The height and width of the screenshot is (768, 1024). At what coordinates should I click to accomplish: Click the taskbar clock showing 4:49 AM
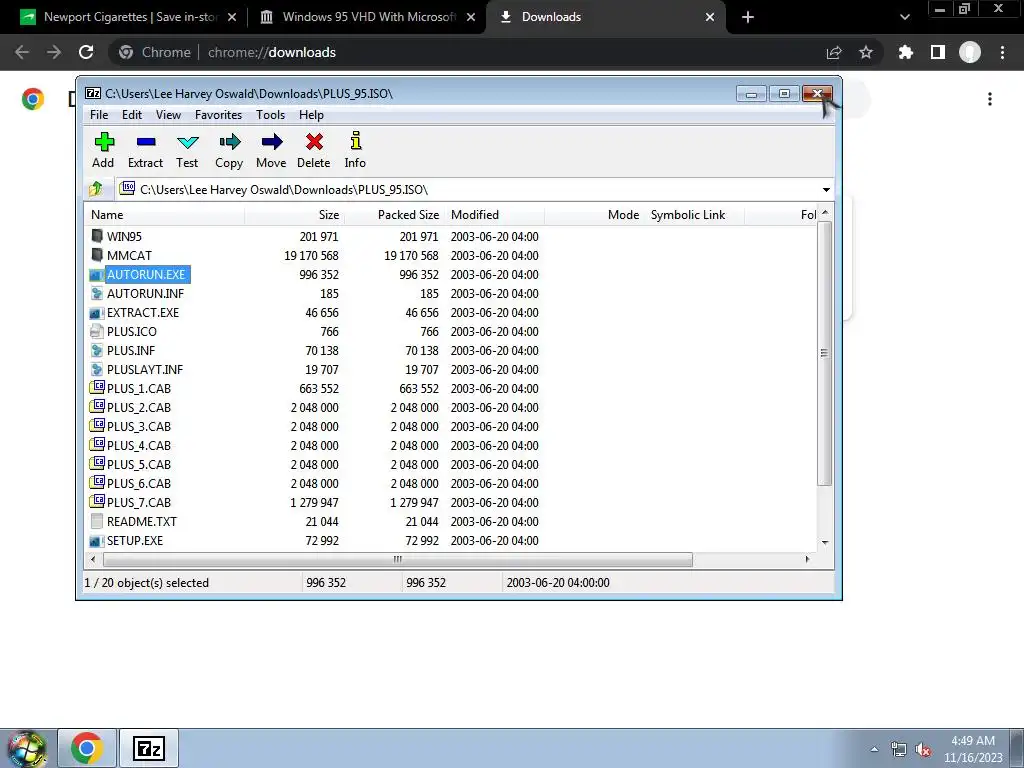point(973,749)
